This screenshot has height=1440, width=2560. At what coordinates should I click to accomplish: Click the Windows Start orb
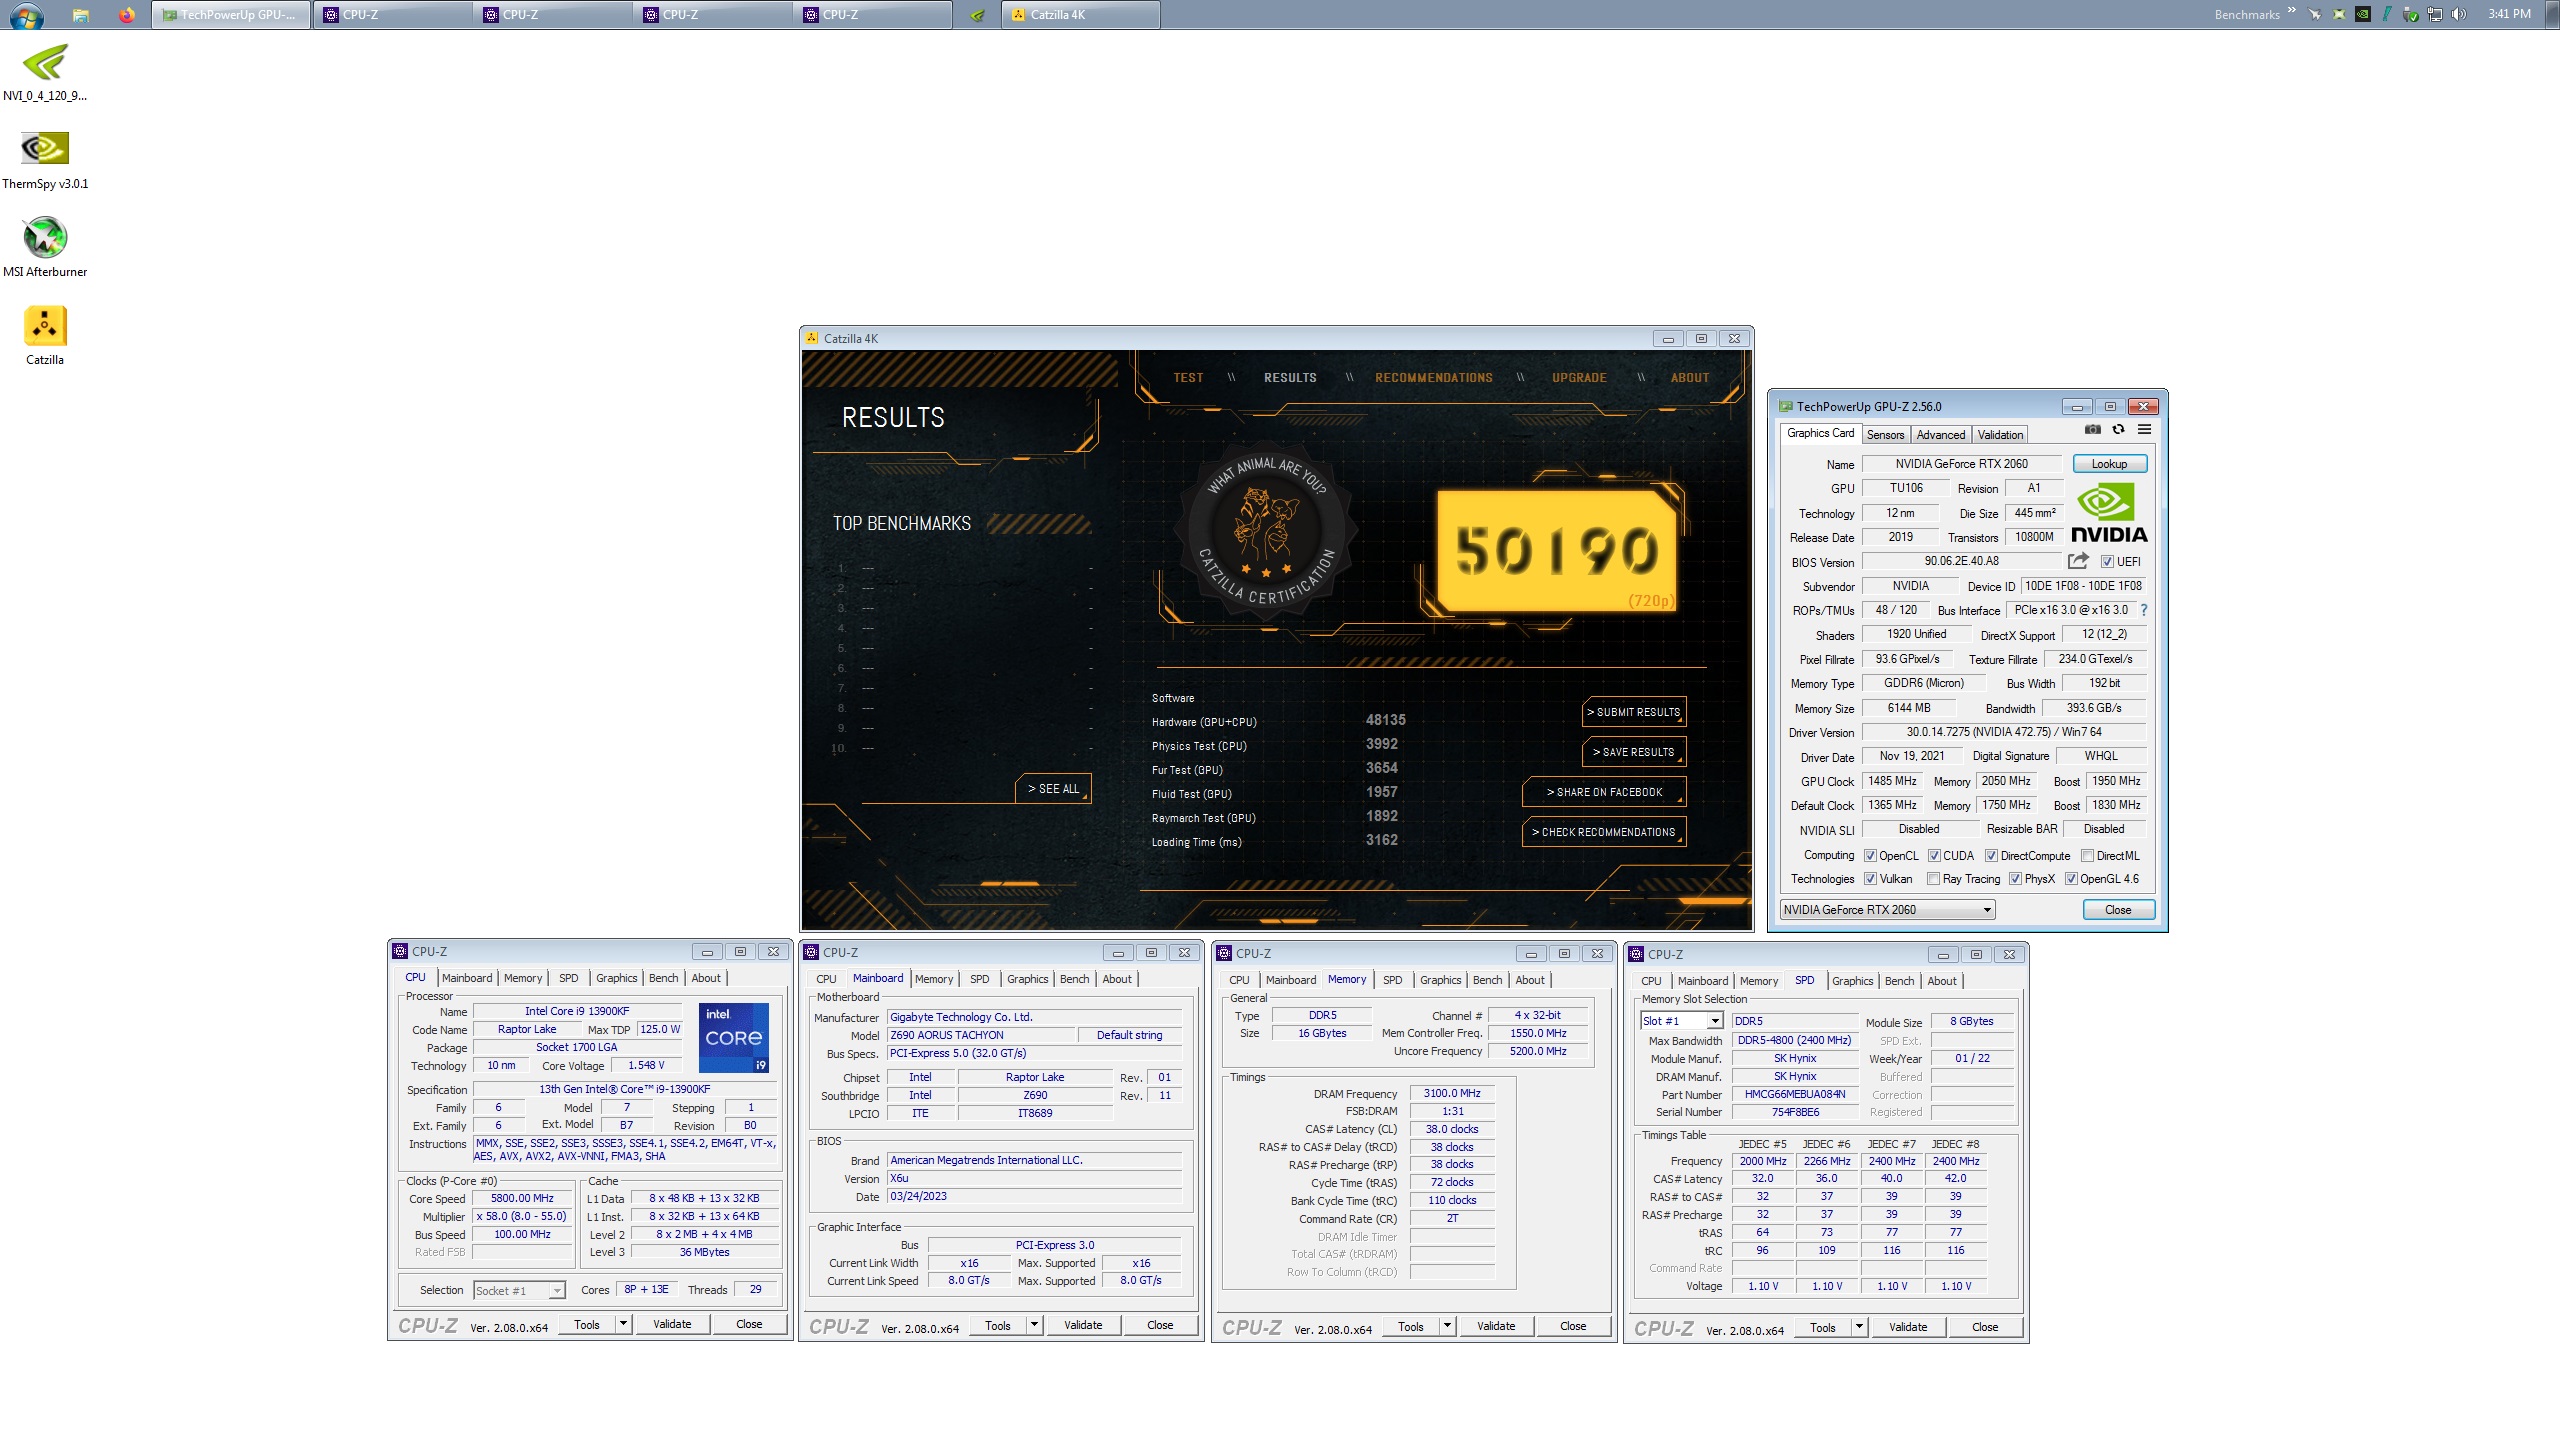tap(27, 15)
